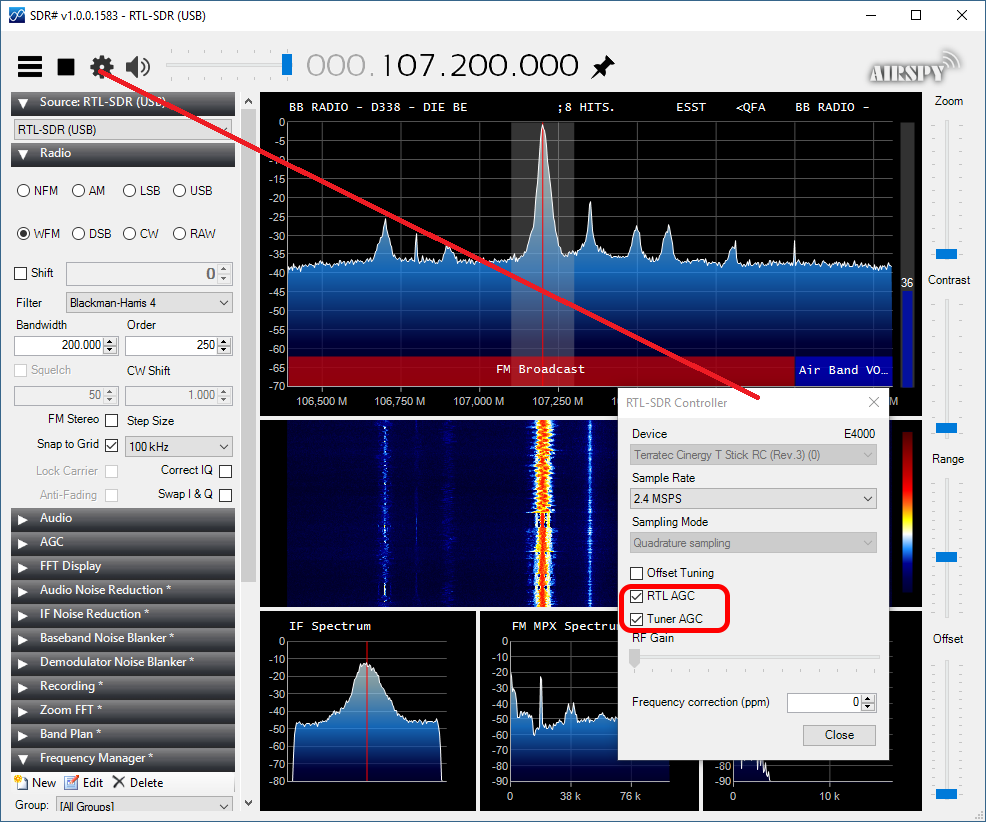This screenshot has width=986, height=822.
Task: Click the volume slider handle
Action: pos(287,64)
